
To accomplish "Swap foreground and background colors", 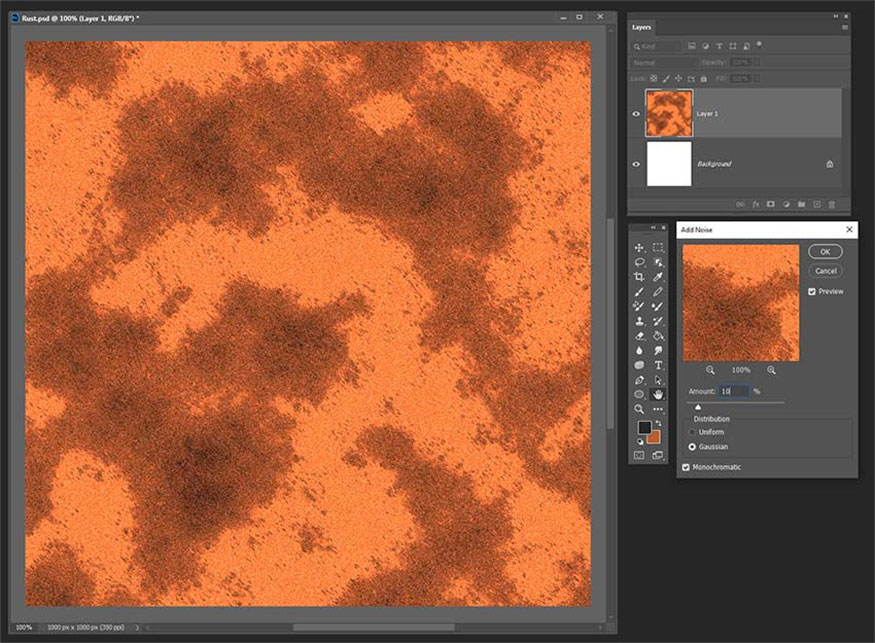I will tap(659, 424).
